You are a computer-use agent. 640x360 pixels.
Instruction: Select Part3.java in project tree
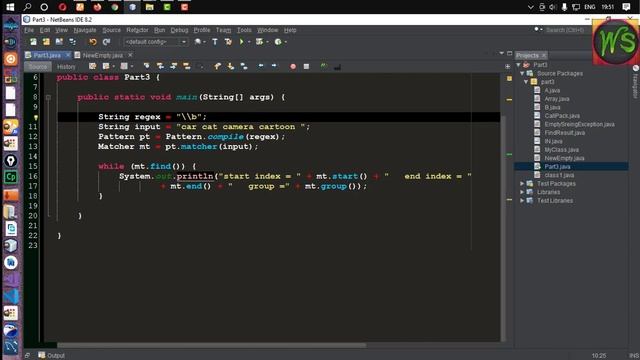pos(557,167)
